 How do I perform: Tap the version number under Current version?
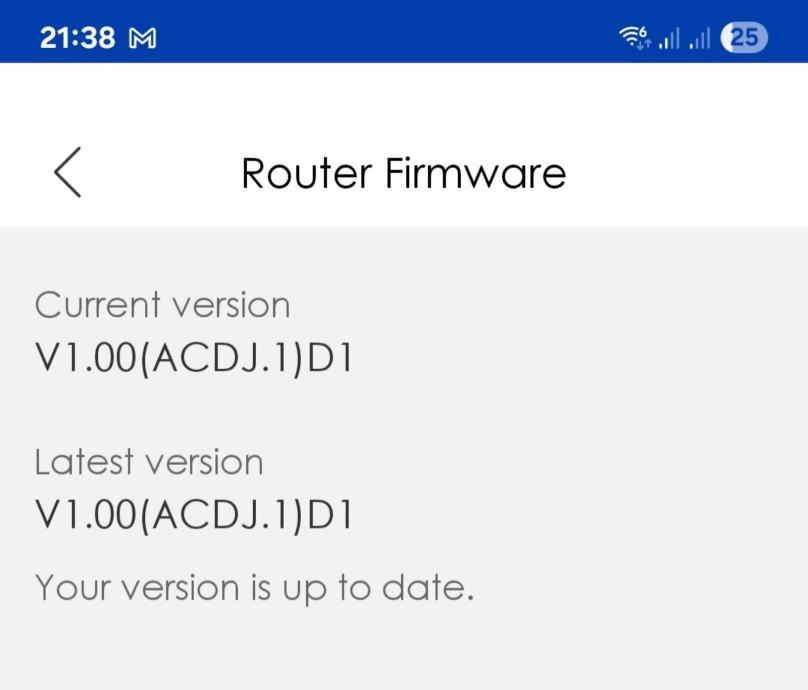(193, 357)
